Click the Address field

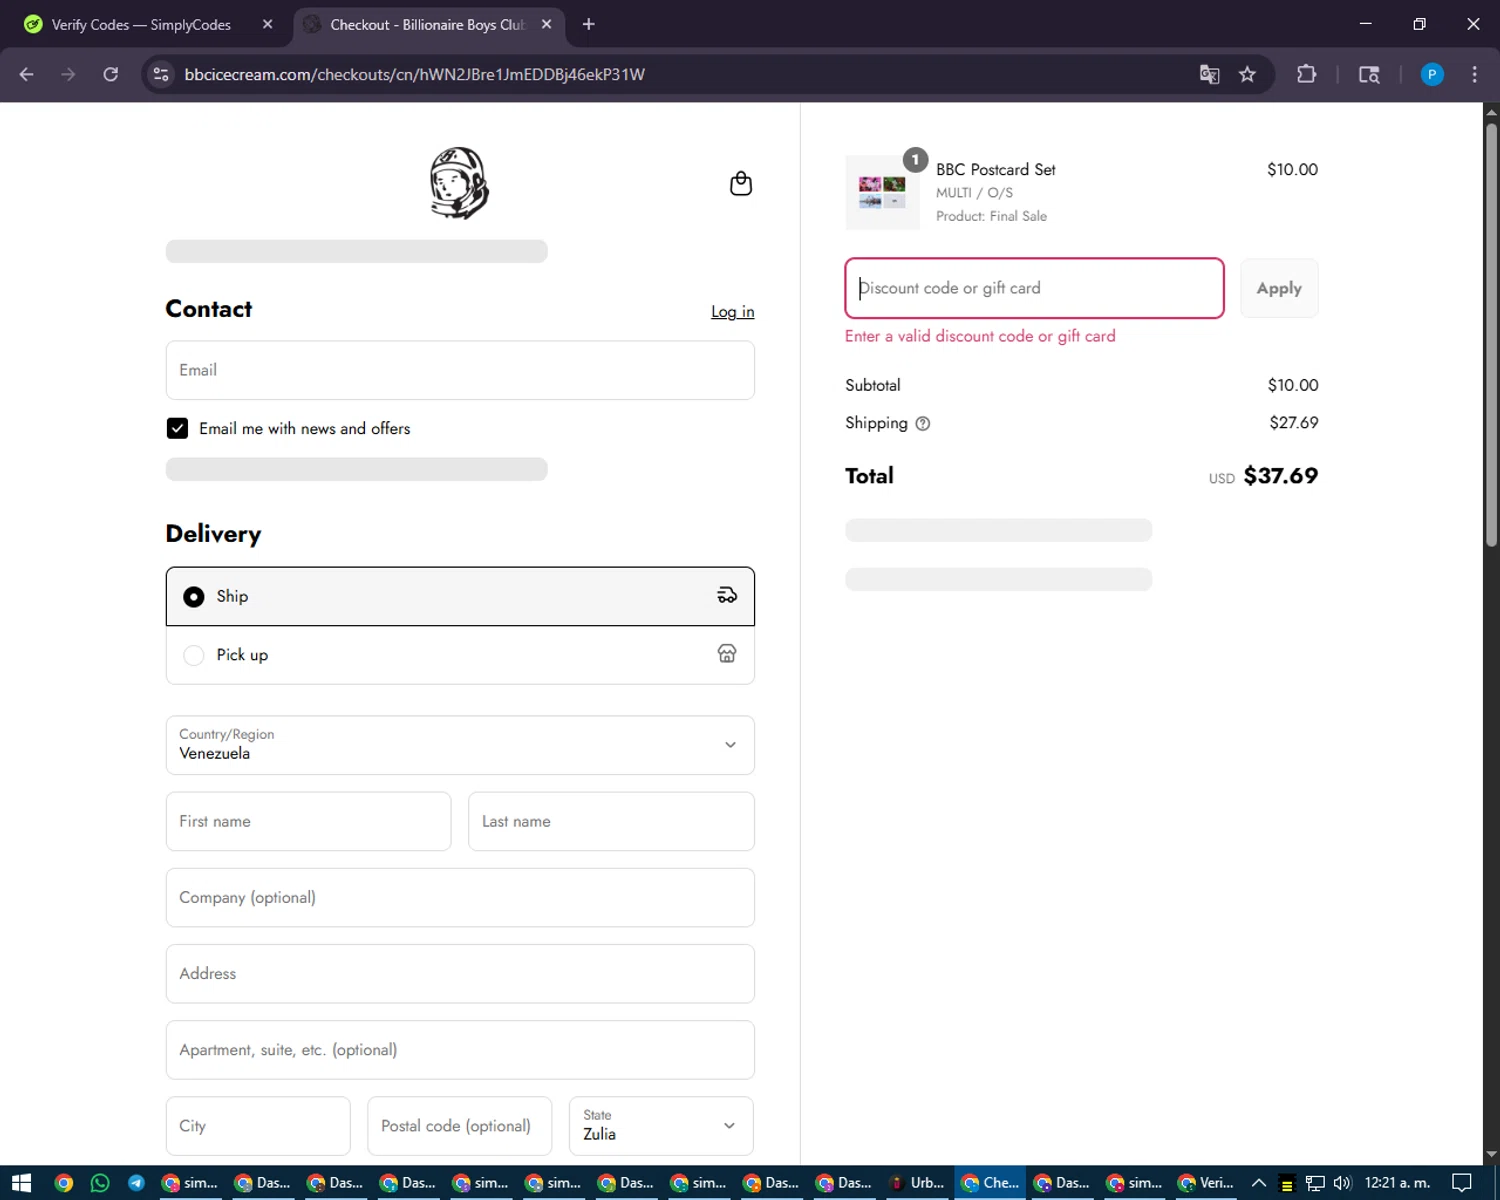point(460,974)
